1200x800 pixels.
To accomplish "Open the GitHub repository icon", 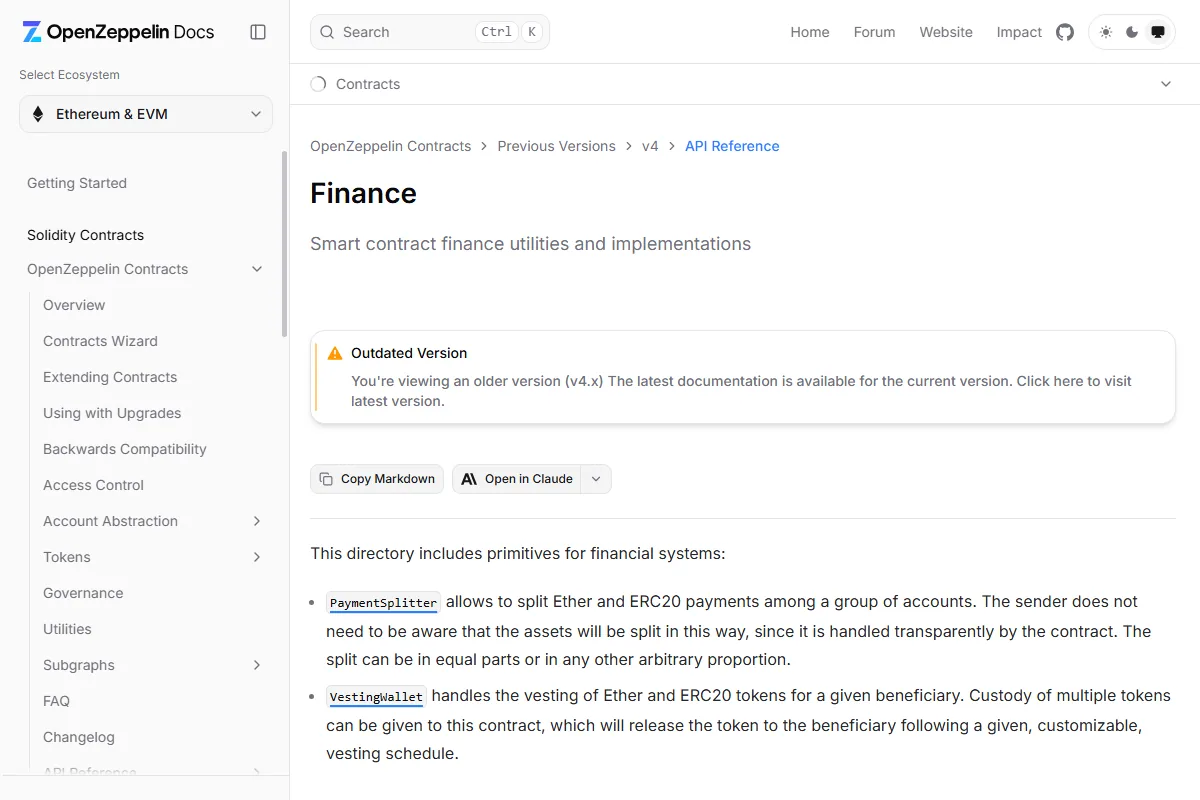I will 1065,32.
